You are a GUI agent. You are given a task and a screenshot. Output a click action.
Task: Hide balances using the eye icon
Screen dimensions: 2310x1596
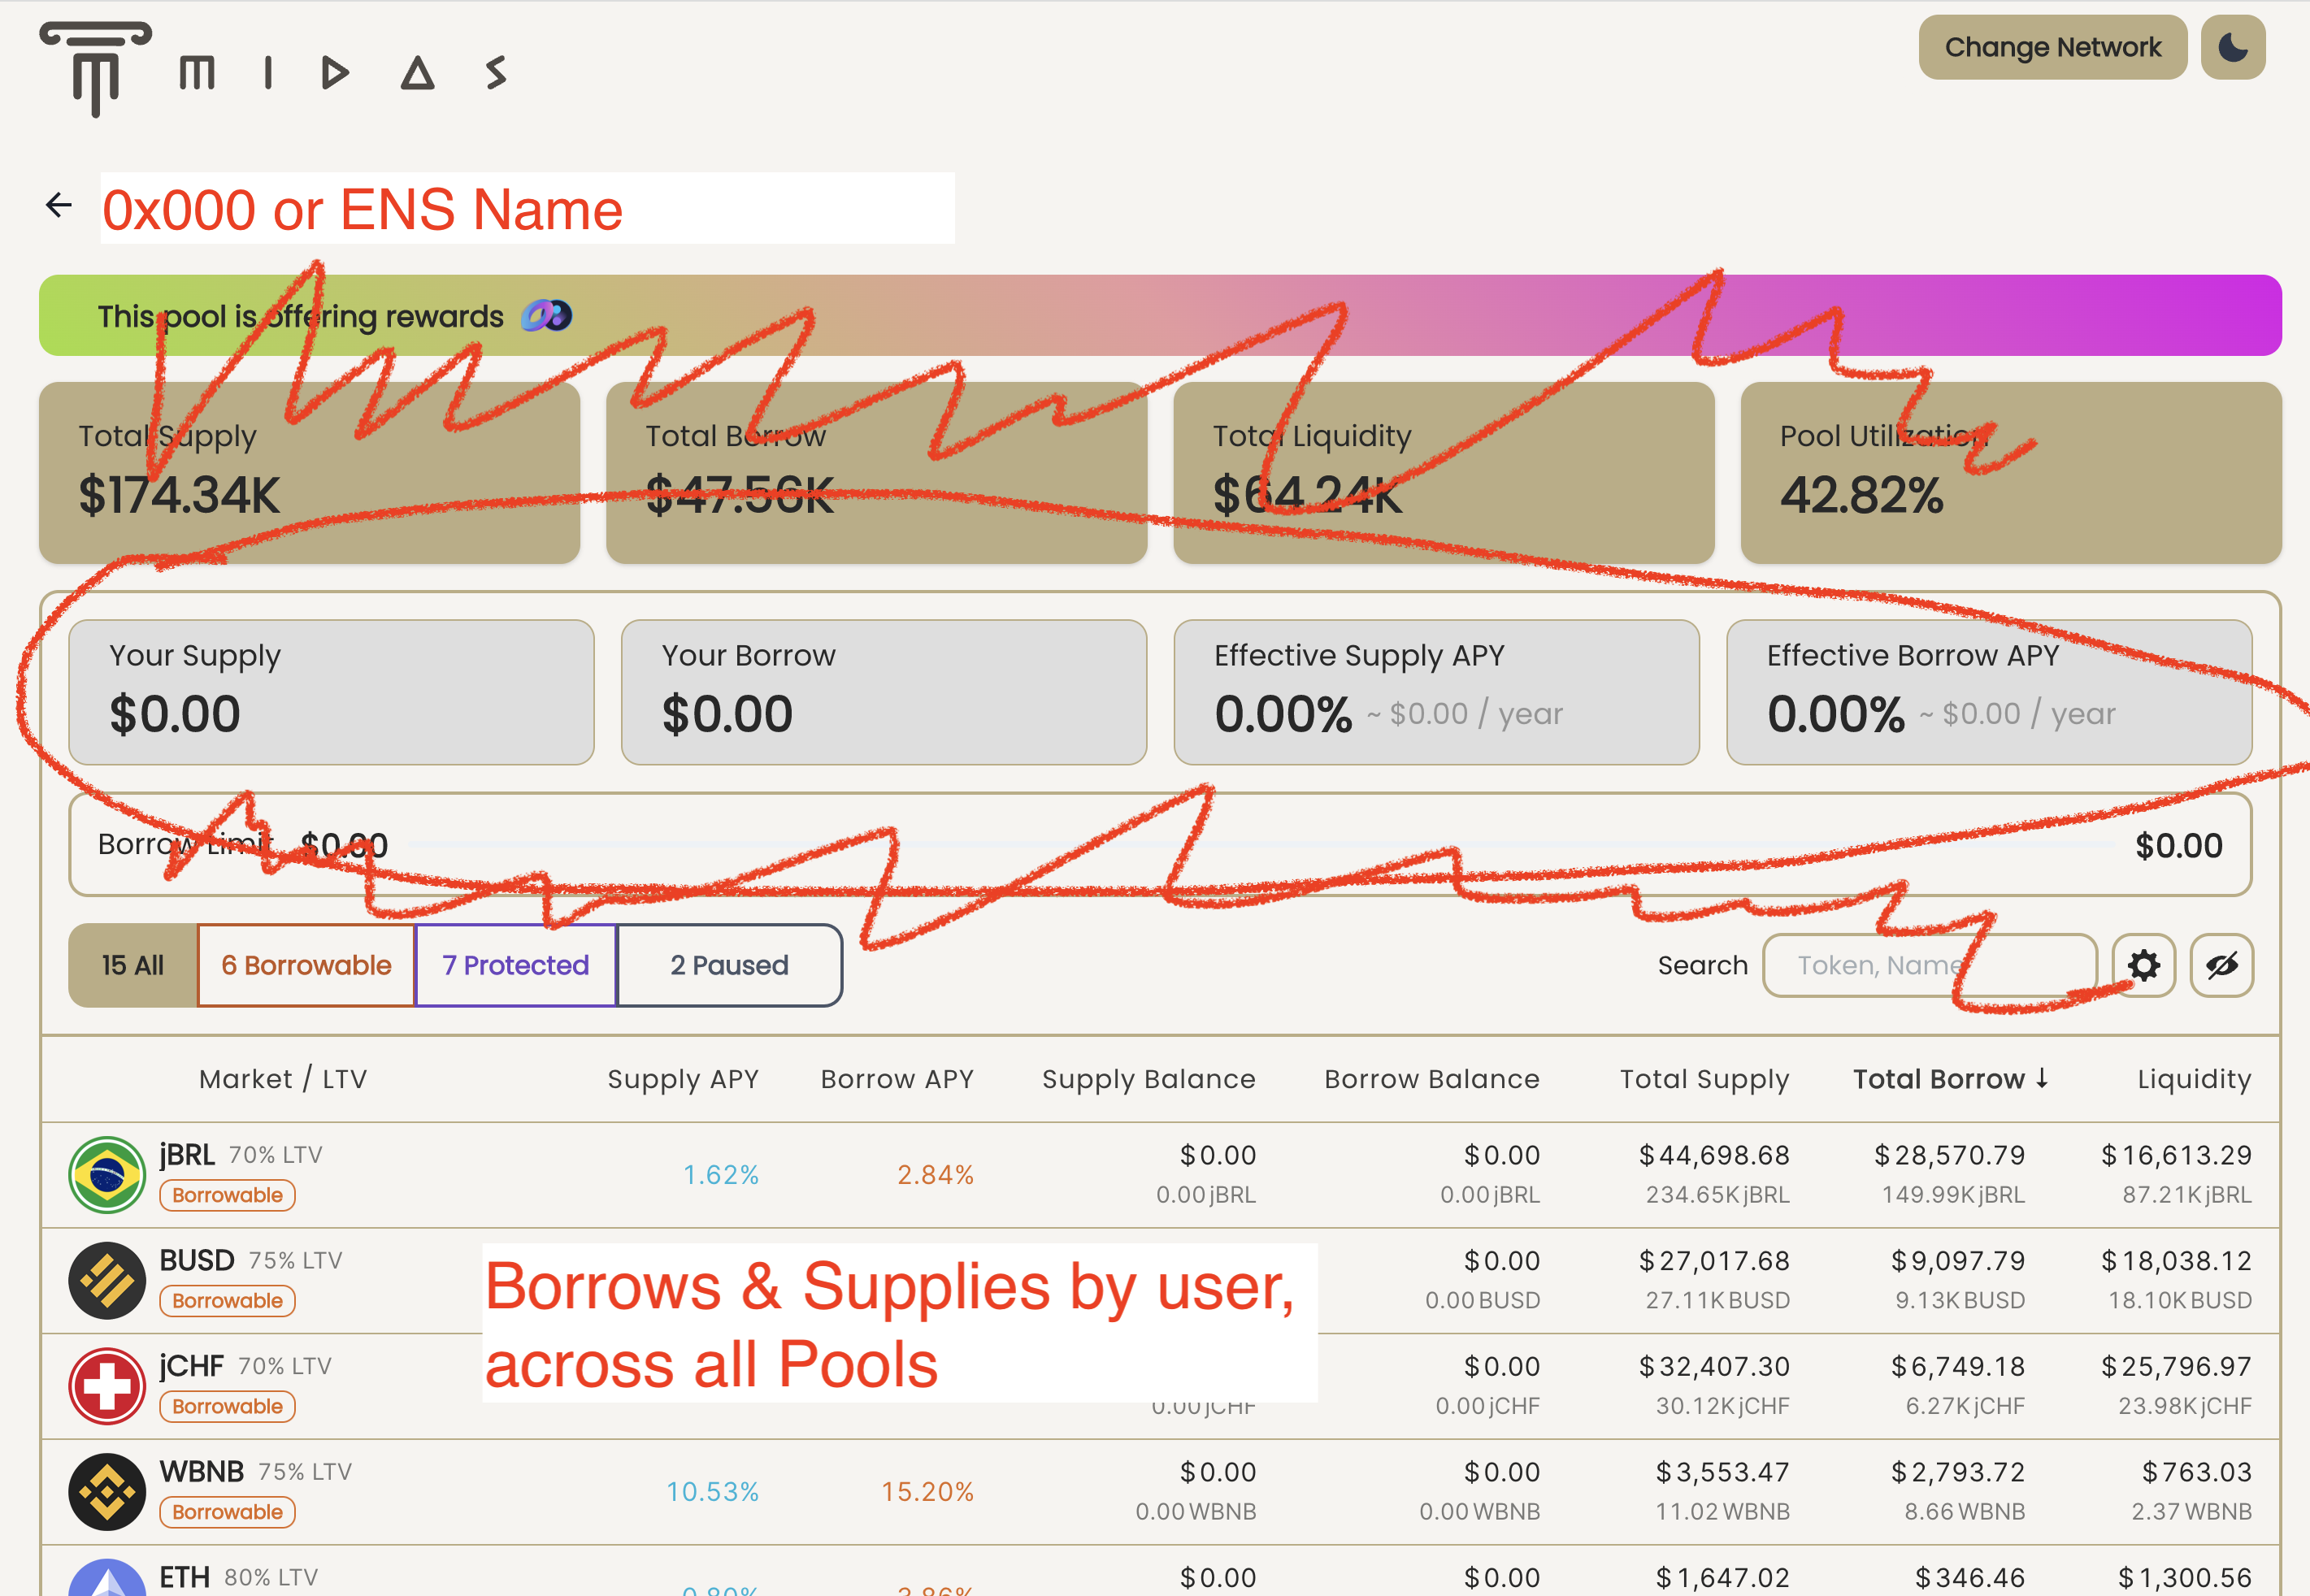2221,964
